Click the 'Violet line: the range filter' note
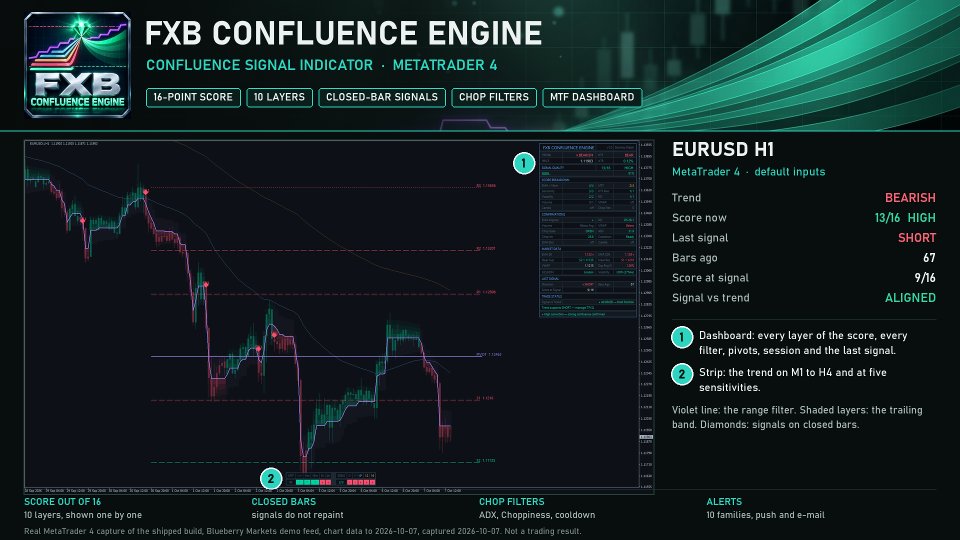Image resolution: width=960 pixels, height=540 pixels. tap(797, 417)
